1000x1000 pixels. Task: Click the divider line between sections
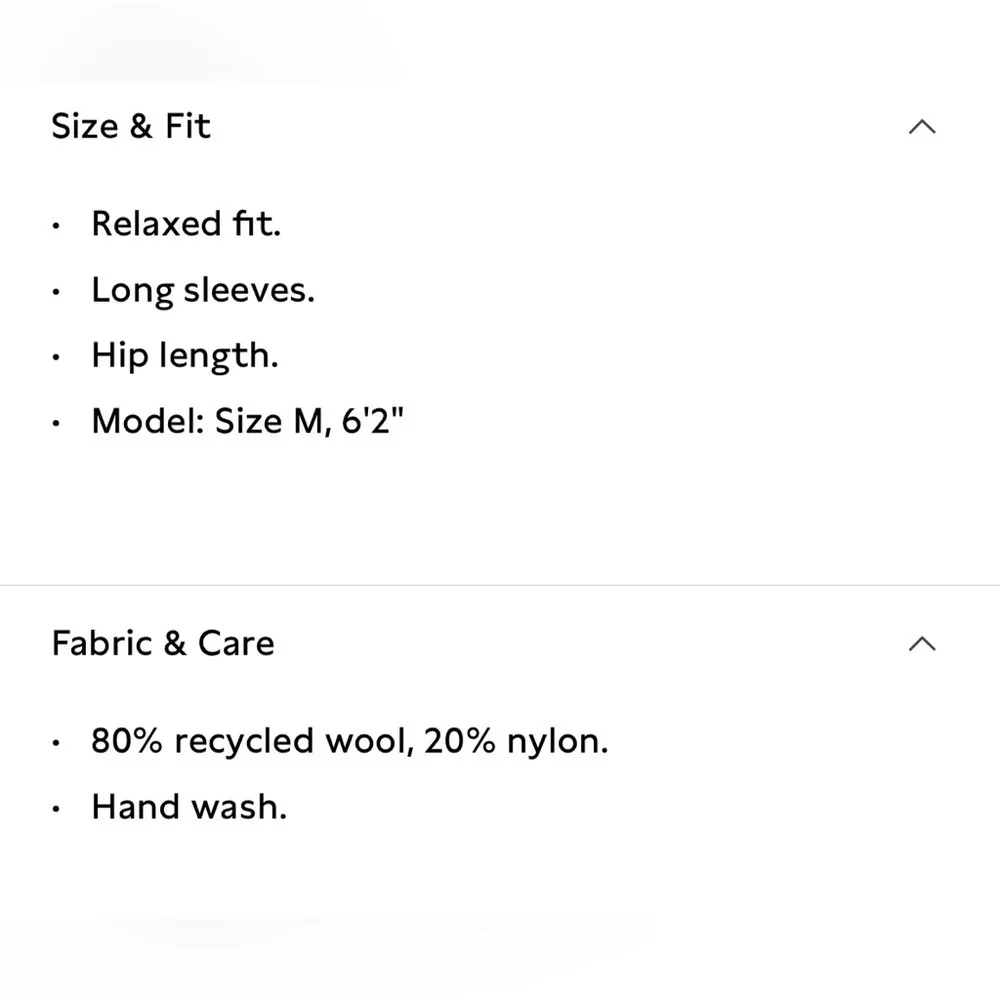coord(500,585)
